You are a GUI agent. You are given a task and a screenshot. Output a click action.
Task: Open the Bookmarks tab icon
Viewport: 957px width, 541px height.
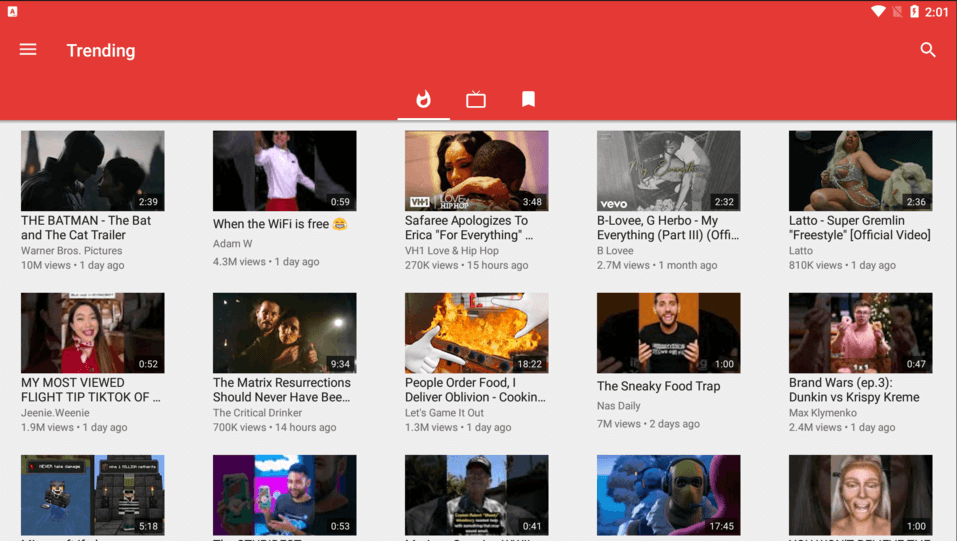point(528,99)
